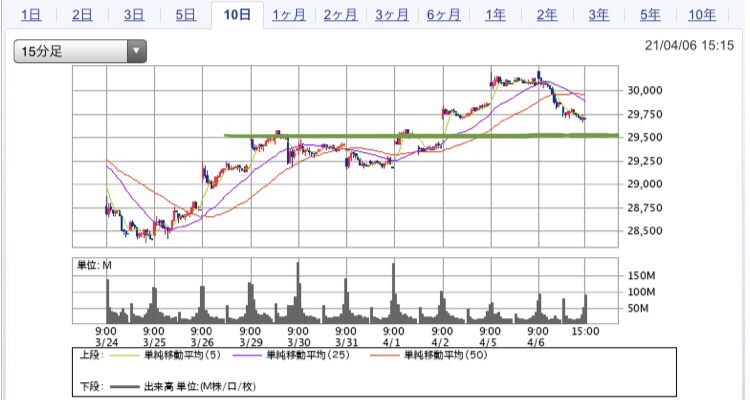Screen dimensions: 750x400
Task: Click the 単位: M label in volume panel
Action: point(94,266)
